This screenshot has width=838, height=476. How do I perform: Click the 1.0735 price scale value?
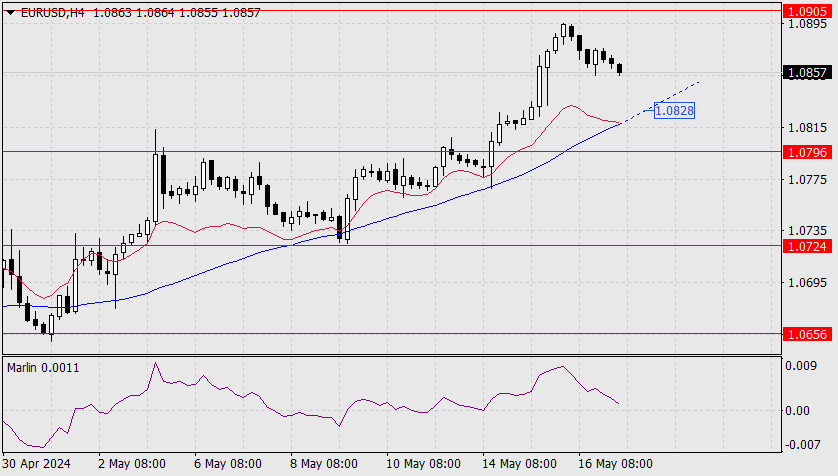coord(808,231)
